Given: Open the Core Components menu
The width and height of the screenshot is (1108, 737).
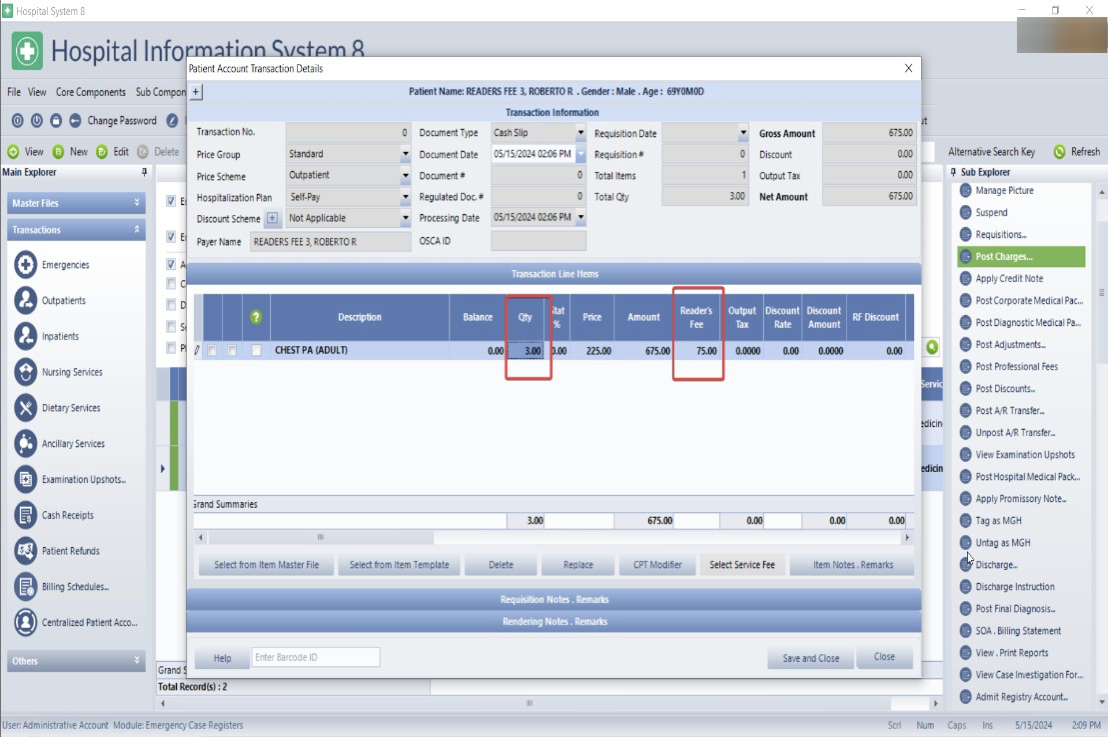Looking at the screenshot, I should click(x=91, y=92).
